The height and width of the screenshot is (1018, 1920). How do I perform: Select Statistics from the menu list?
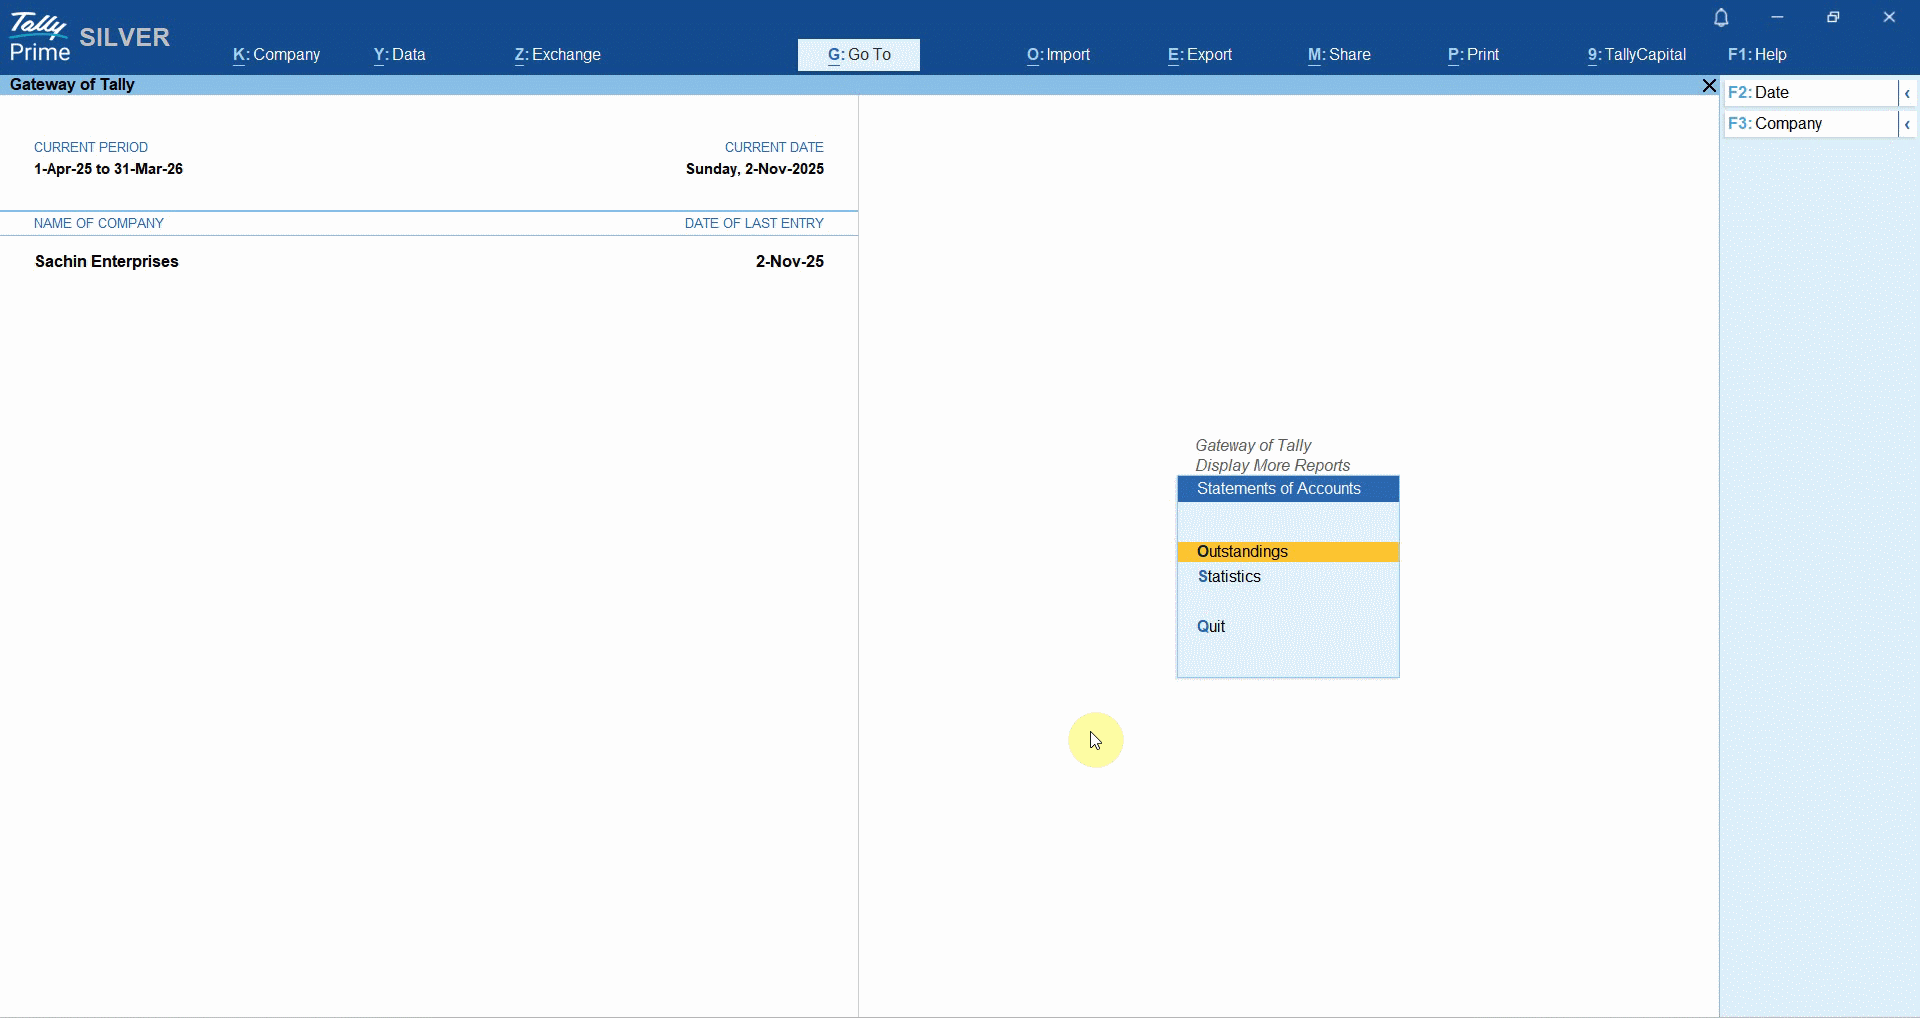1230,577
